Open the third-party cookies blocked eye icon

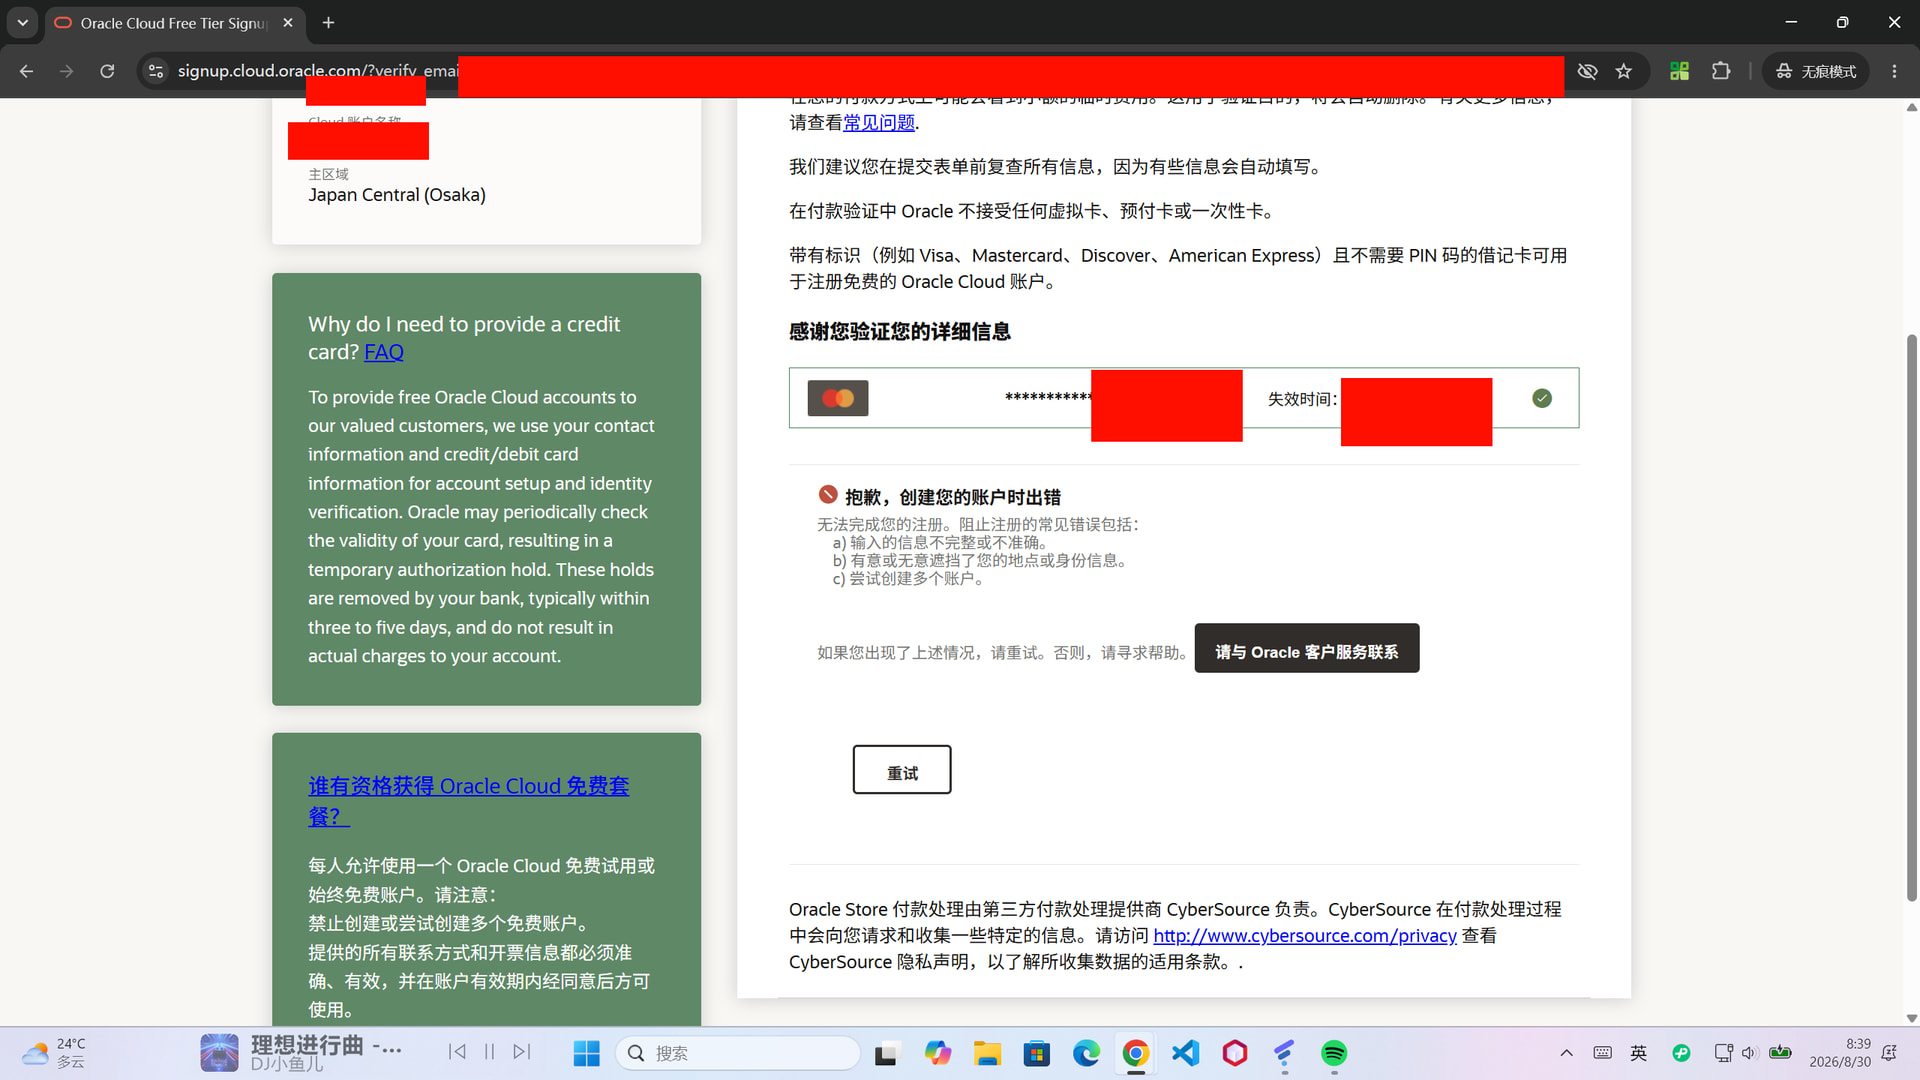(x=1587, y=71)
